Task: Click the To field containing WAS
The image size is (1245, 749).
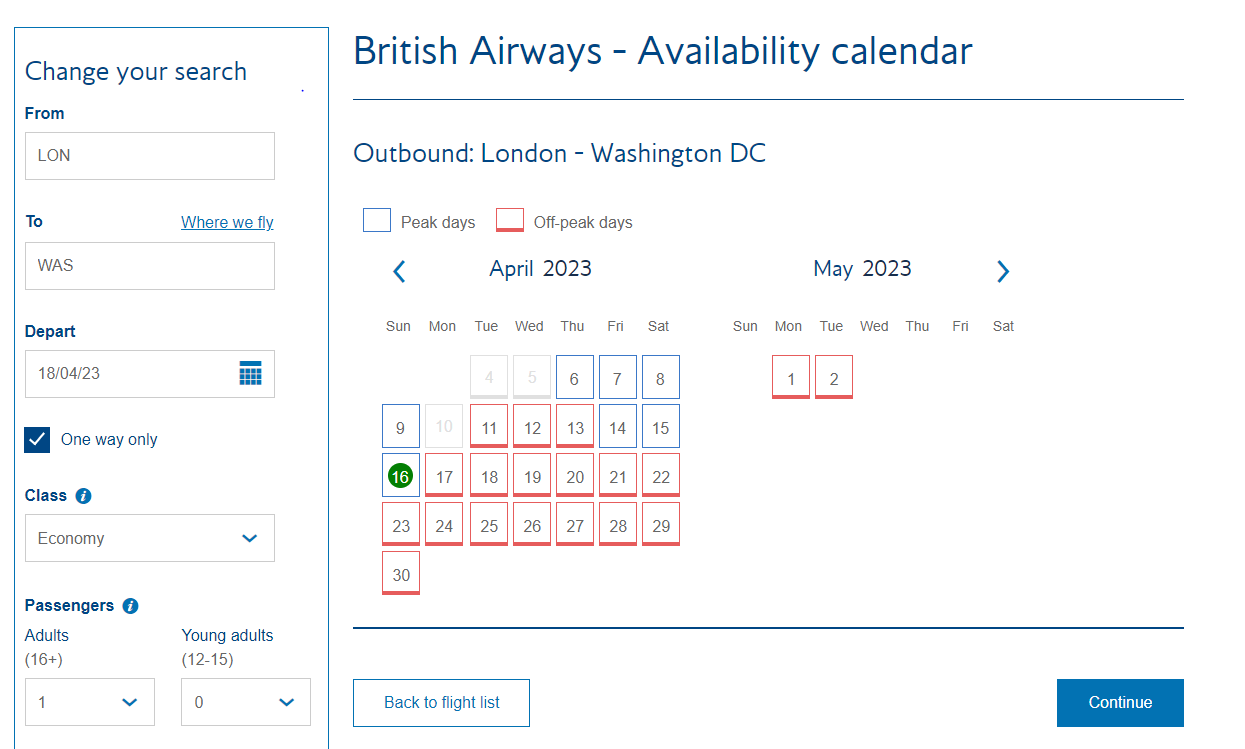Action: 150,266
